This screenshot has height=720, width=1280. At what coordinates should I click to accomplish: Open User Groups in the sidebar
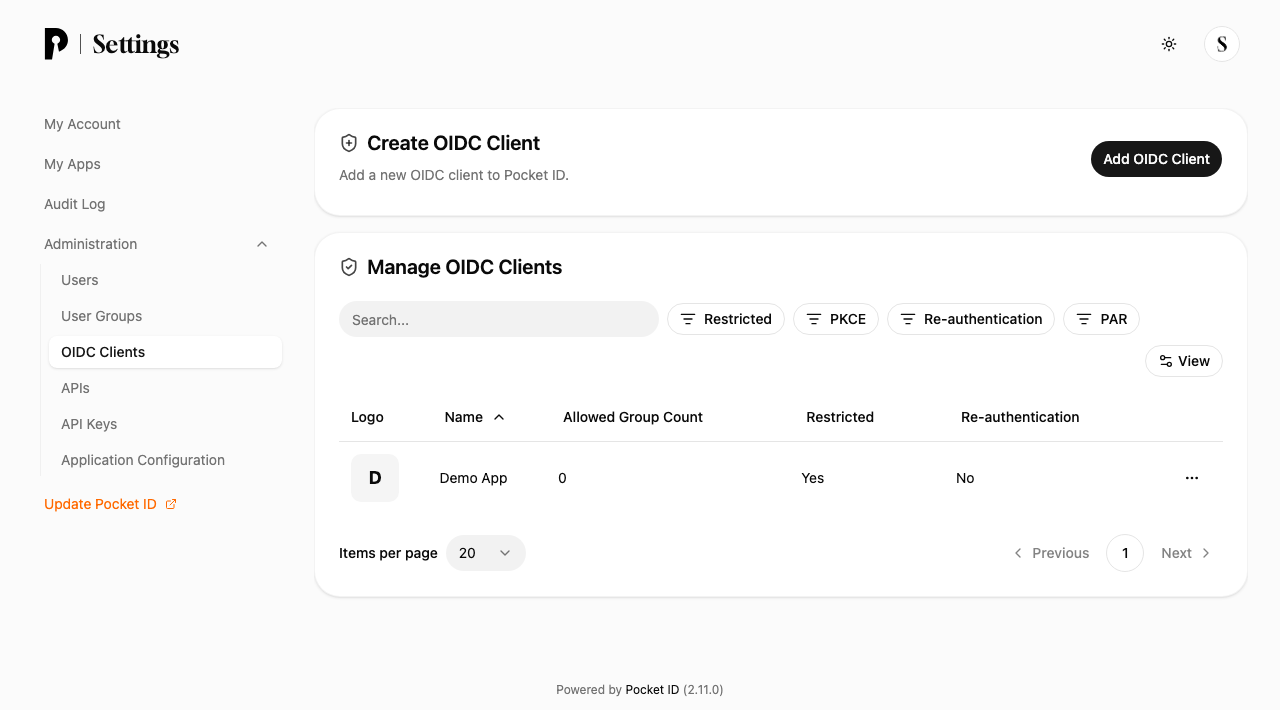coord(101,316)
